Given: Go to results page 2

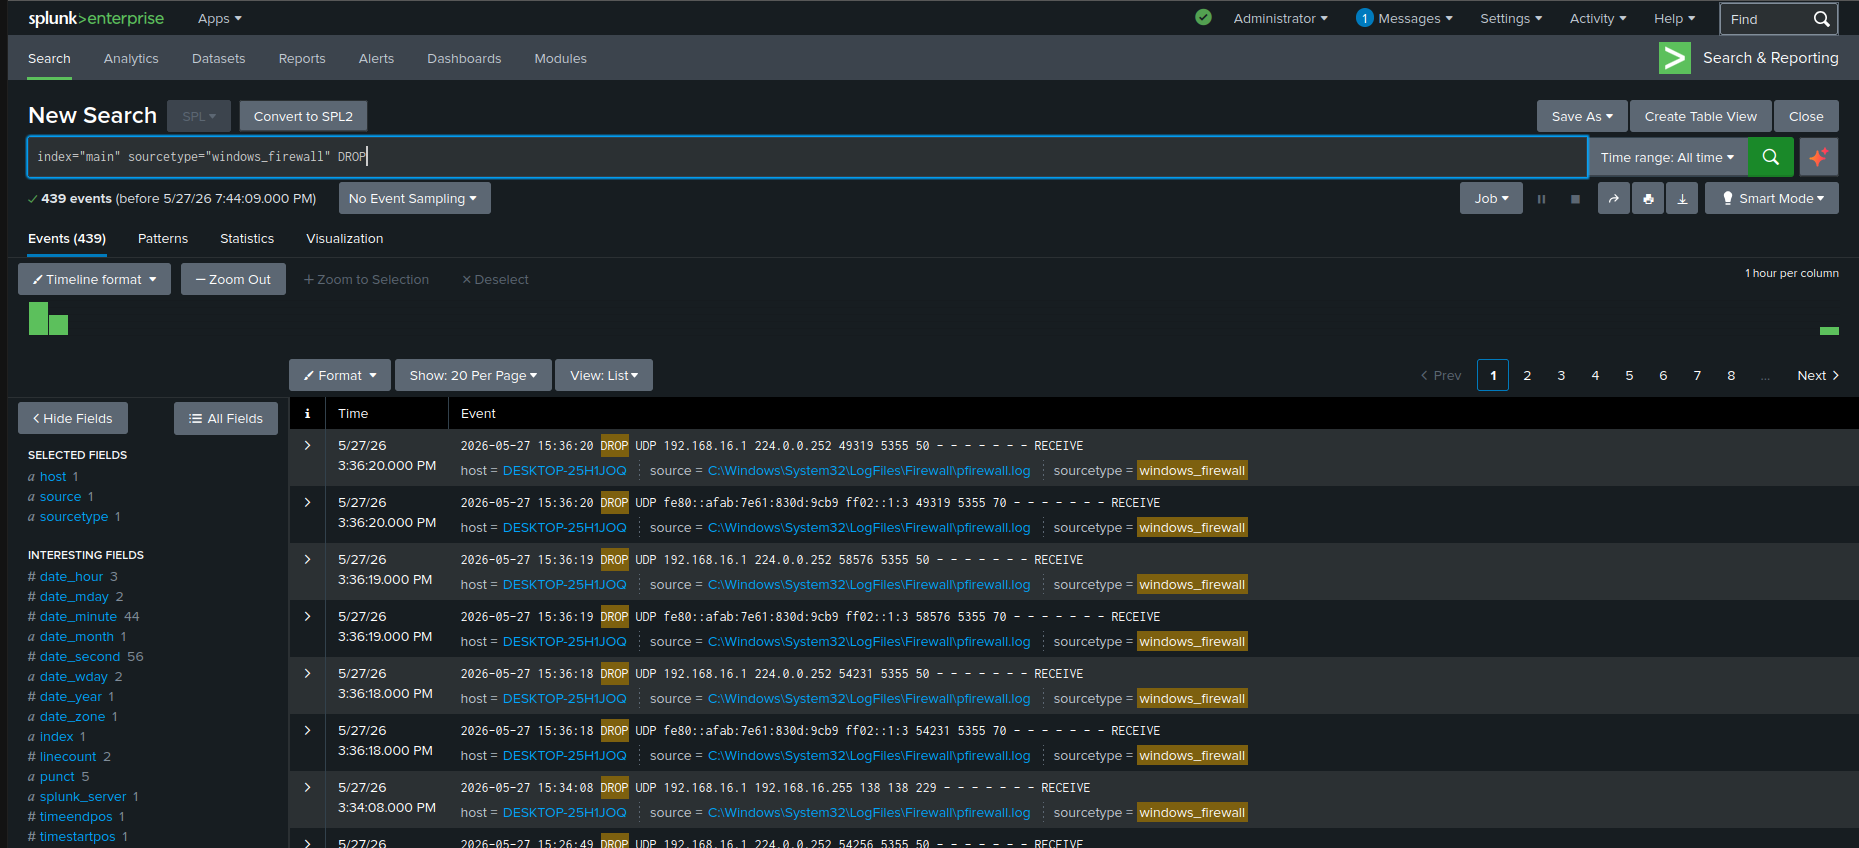Looking at the screenshot, I should 1527,375.
